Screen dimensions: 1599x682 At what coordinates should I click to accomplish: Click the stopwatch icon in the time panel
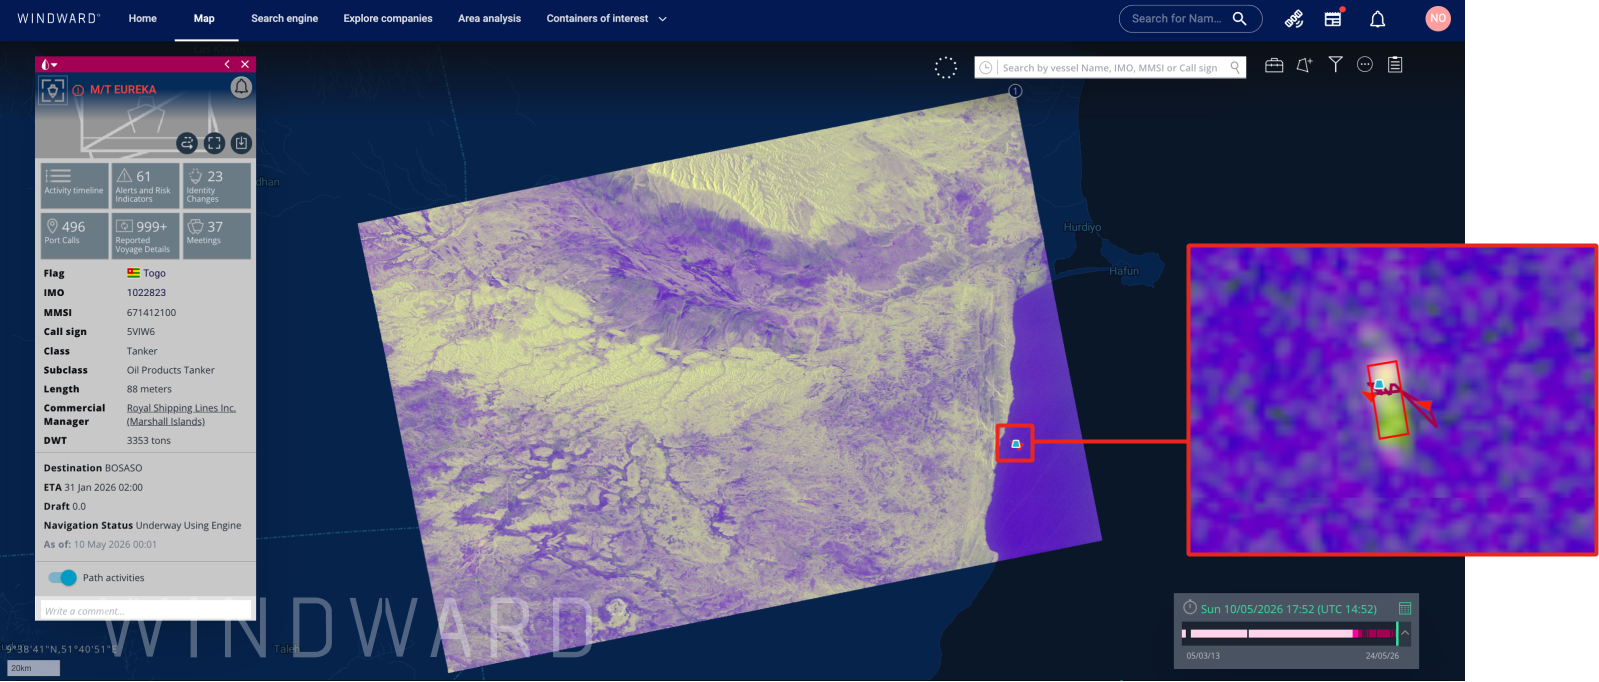pos(1190,607)
